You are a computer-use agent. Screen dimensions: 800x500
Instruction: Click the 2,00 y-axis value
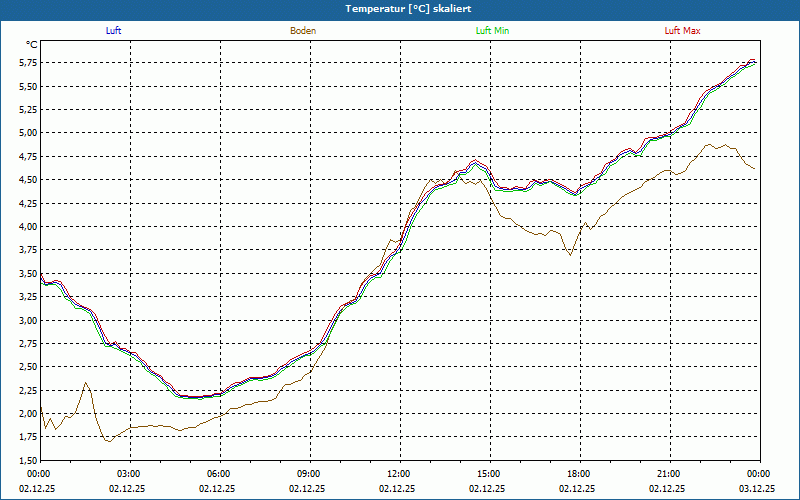point(28,414)
